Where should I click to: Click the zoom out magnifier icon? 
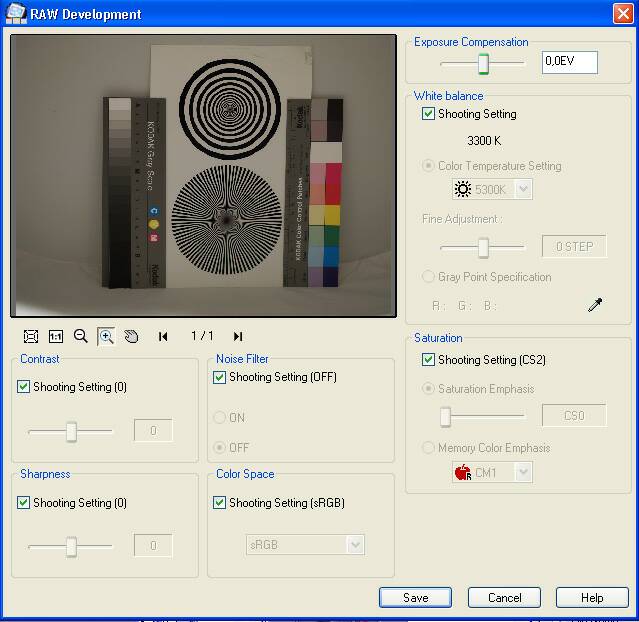tap(81, 337)
